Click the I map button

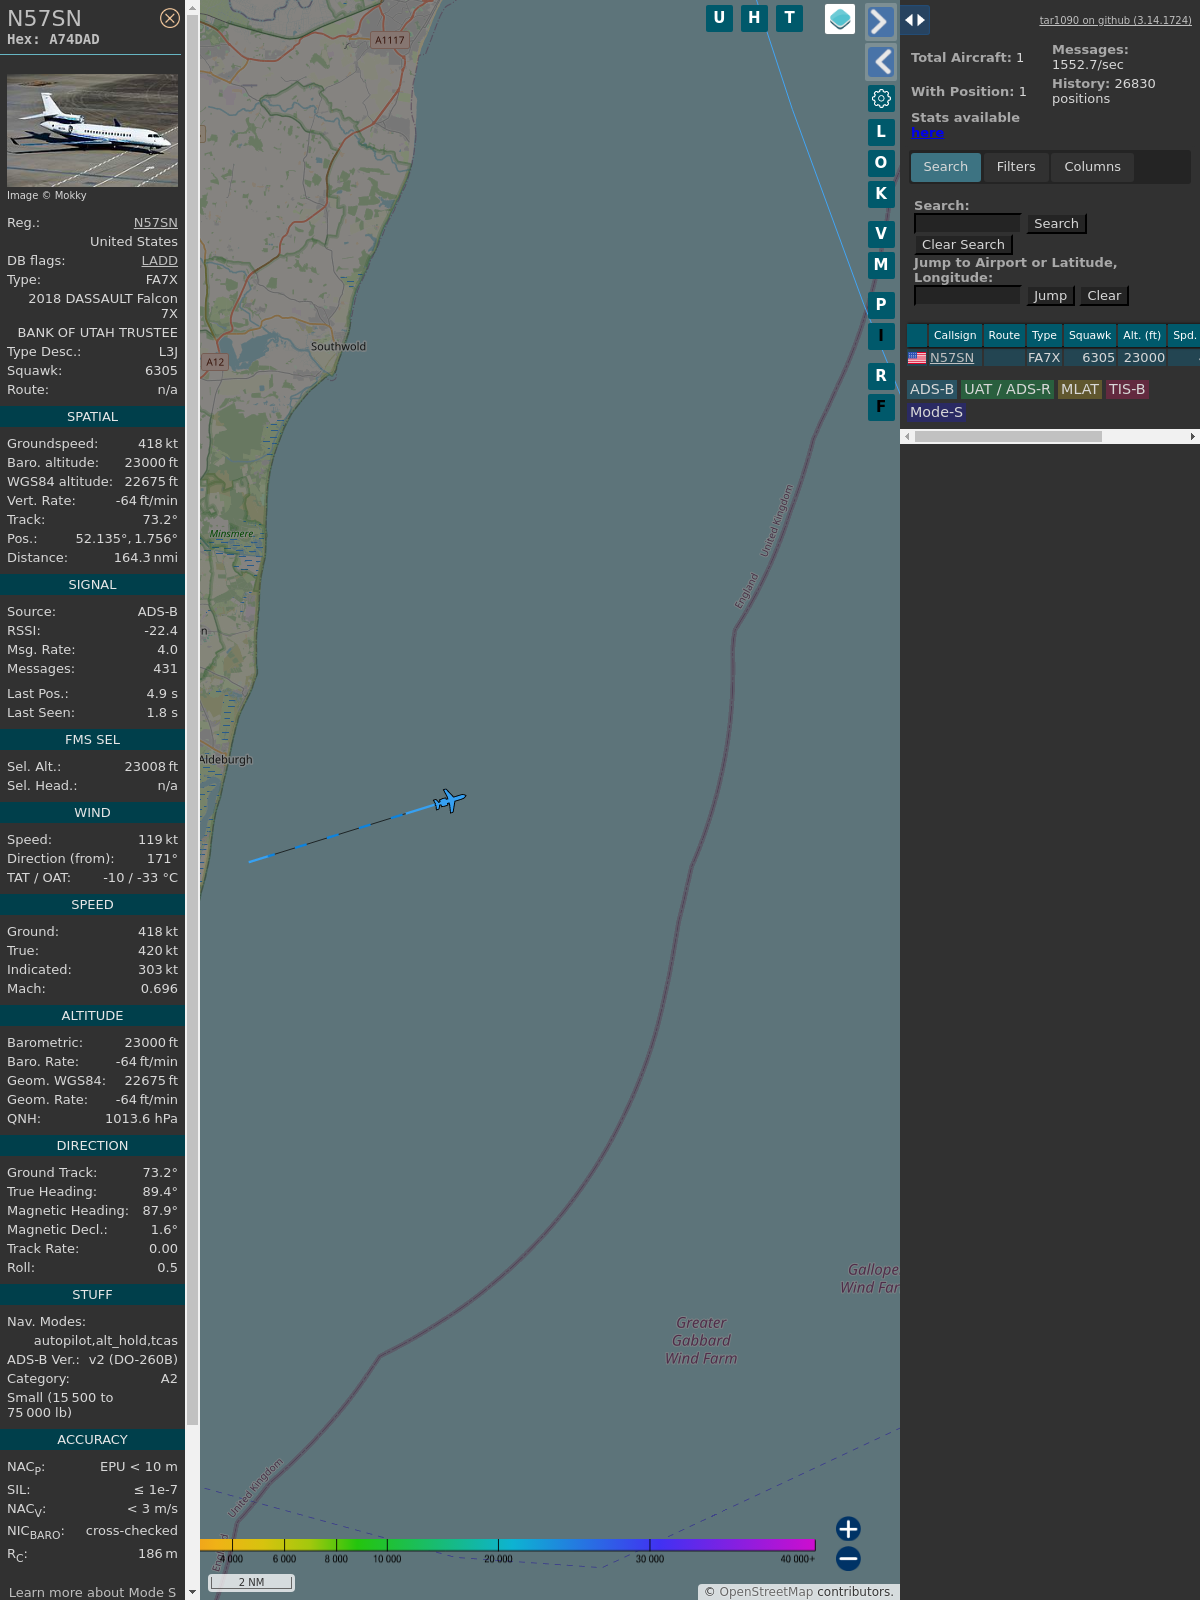(881, 336)
